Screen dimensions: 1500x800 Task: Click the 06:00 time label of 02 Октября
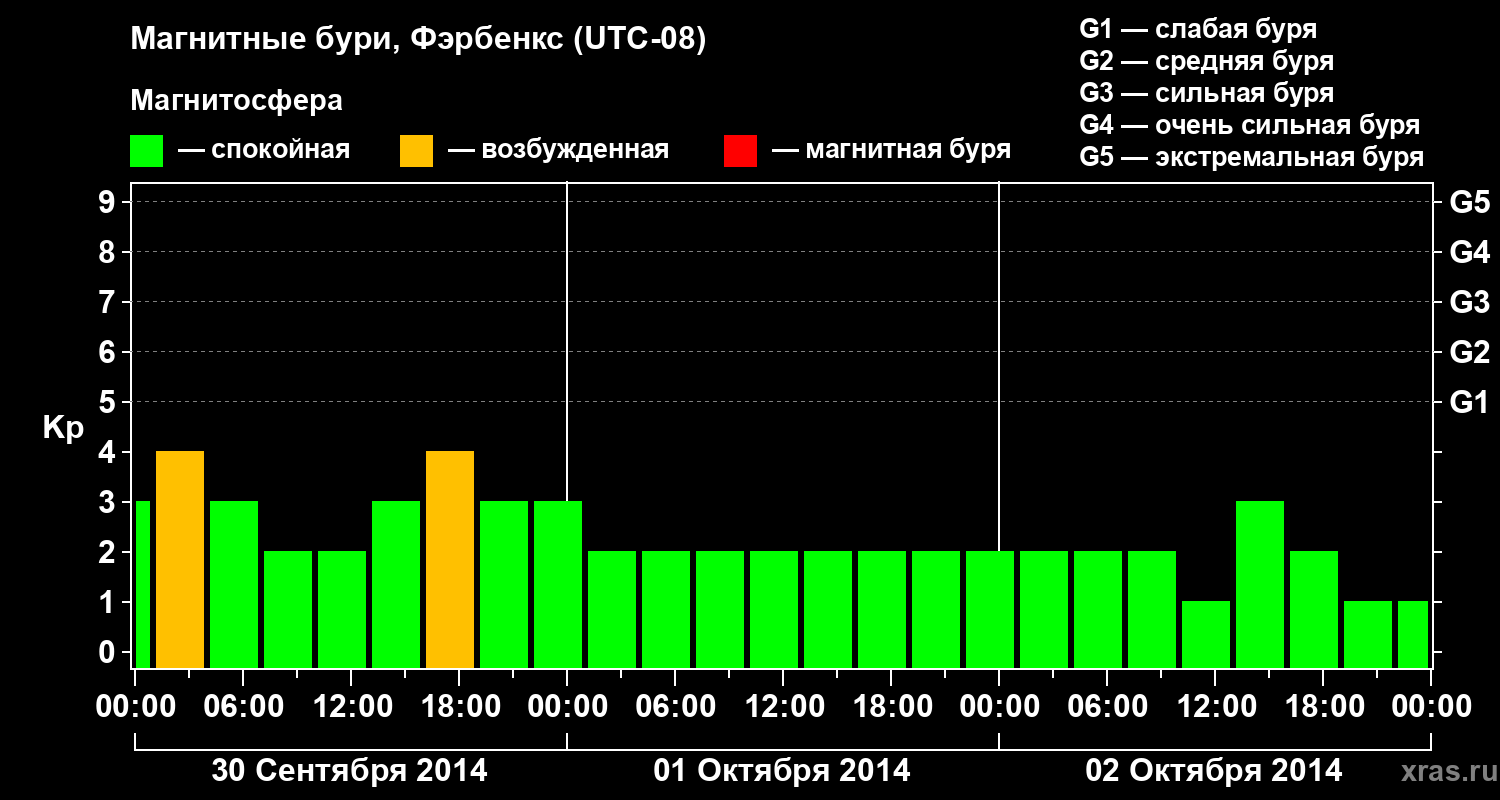point(1107,707)
